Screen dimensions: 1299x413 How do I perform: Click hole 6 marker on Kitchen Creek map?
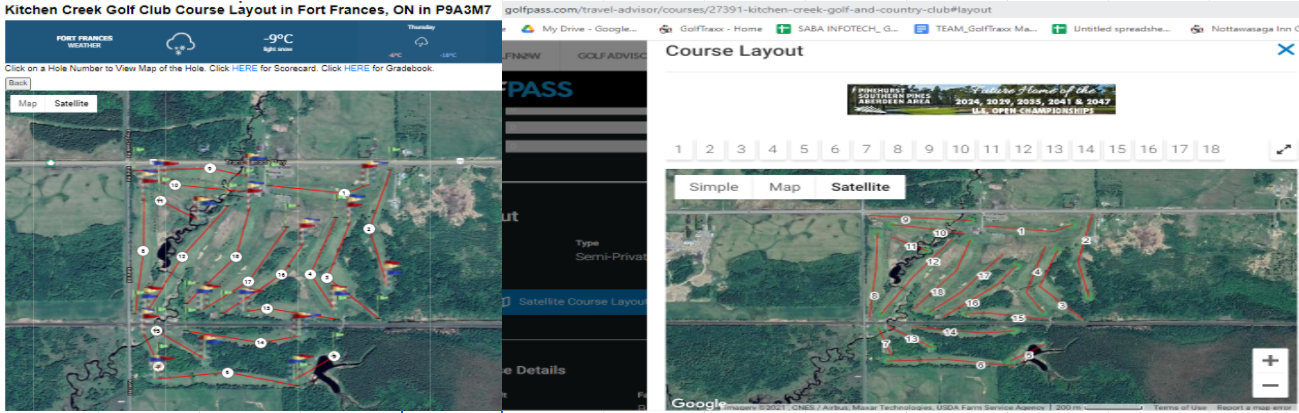[x=228, y=372]
